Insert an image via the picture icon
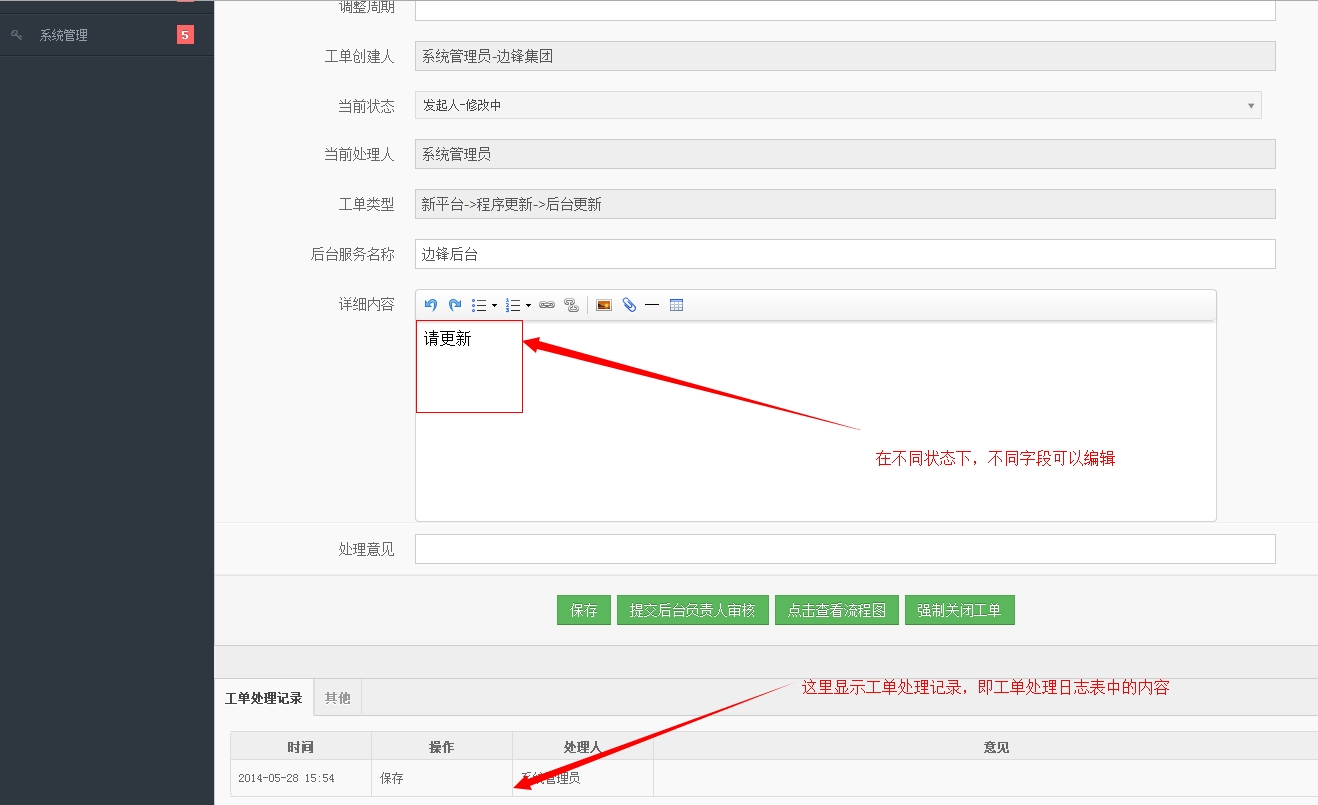The height and width of the screenshot is (805, 1318). tap(604, 305)
